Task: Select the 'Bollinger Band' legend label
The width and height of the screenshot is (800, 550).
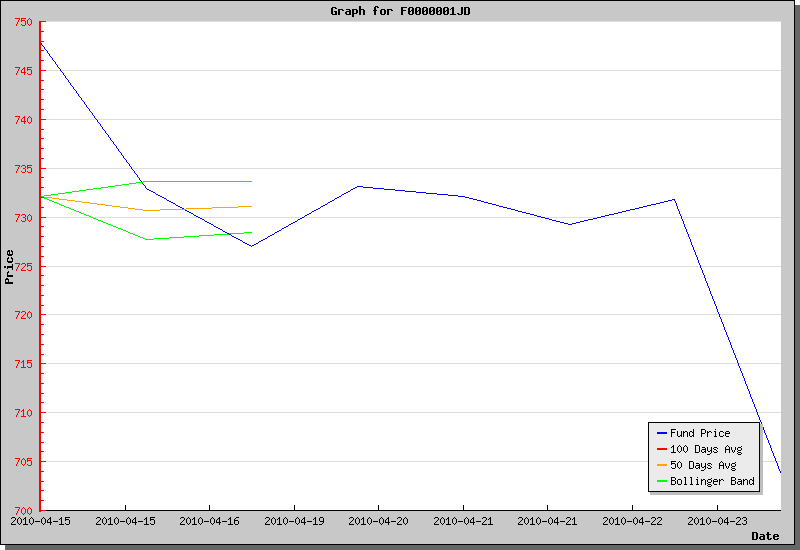Action: pyautogui.click(x=712, y=481)
